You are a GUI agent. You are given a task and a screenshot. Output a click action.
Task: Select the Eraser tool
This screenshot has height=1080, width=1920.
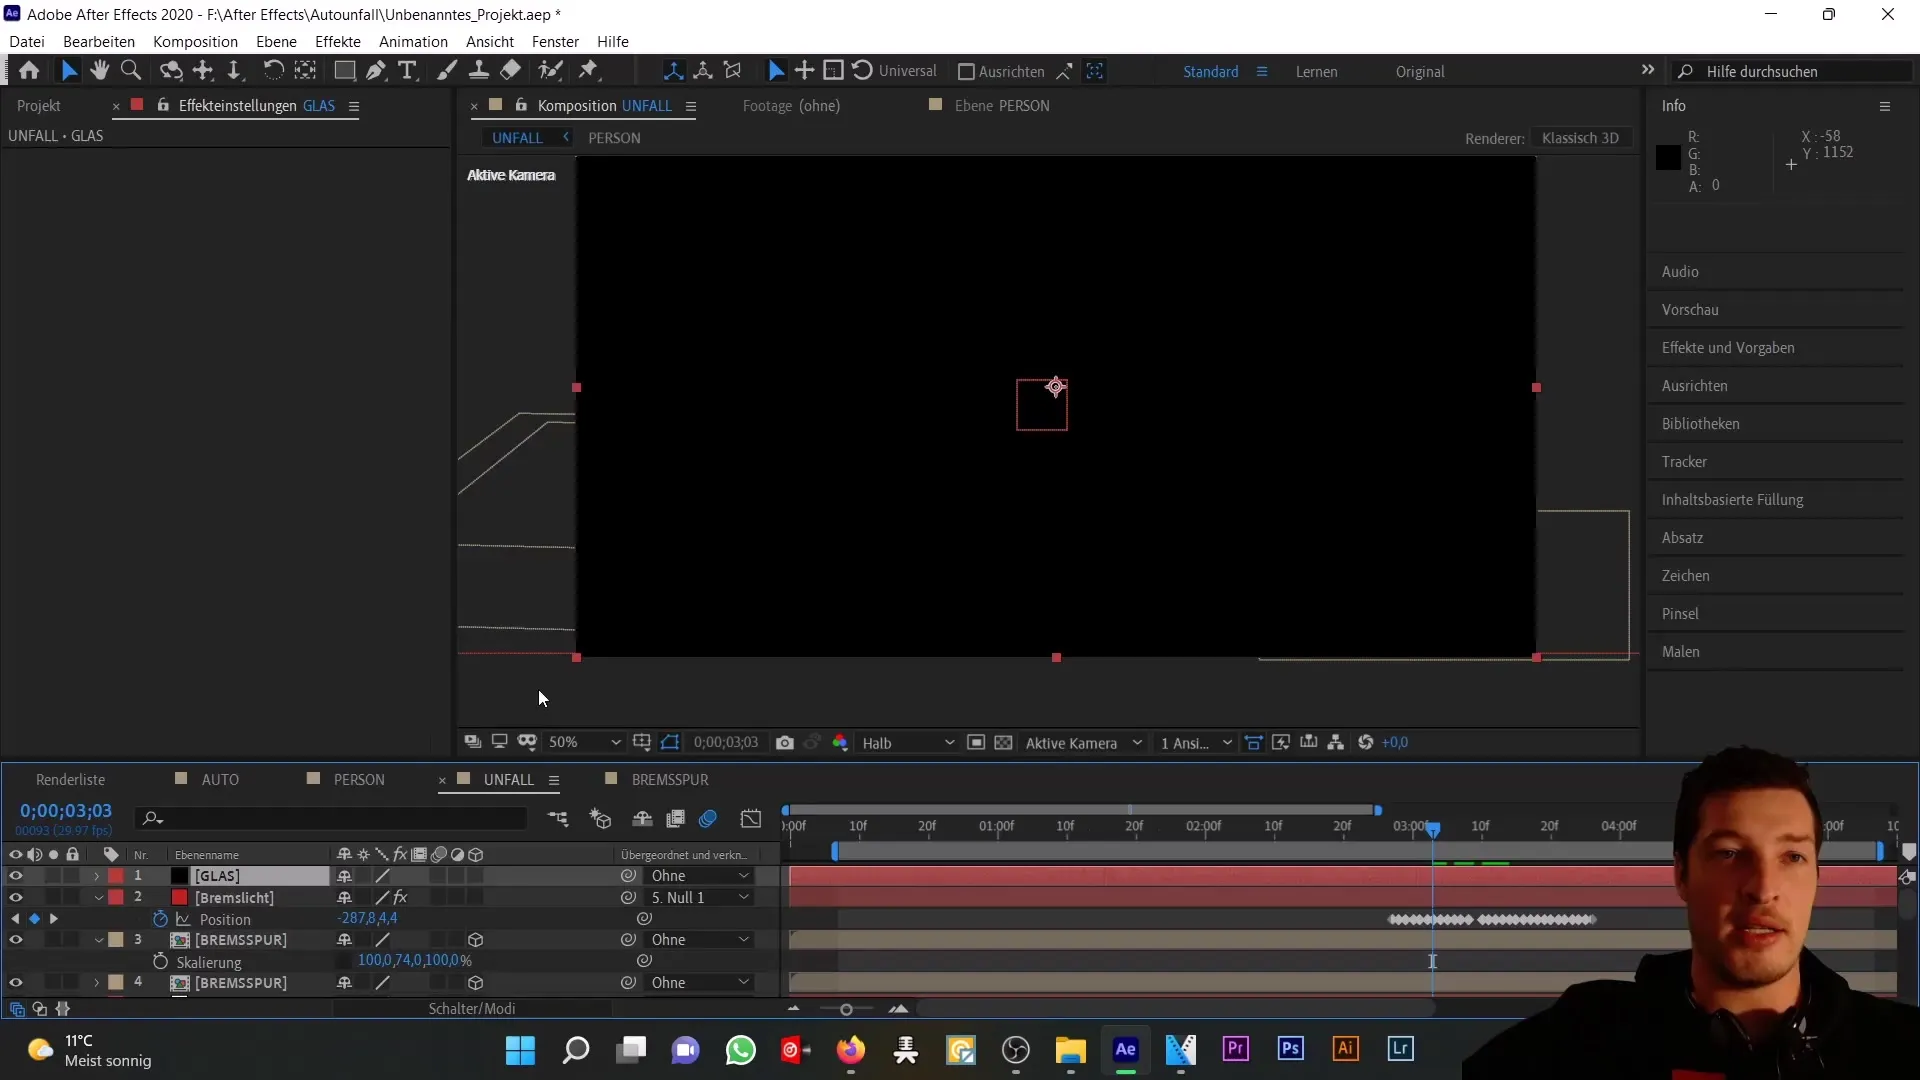click(511, 71)
